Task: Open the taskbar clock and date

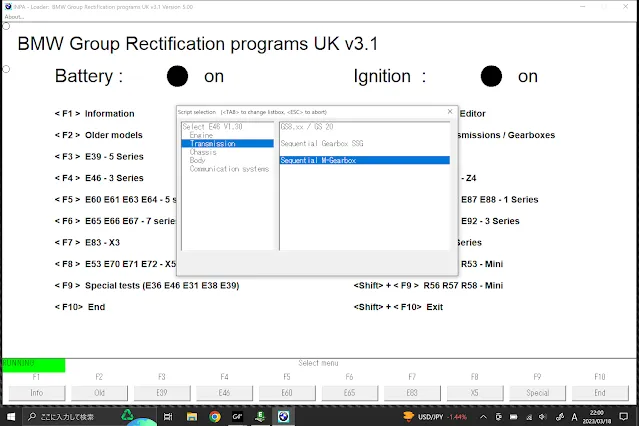Action: 597,417
